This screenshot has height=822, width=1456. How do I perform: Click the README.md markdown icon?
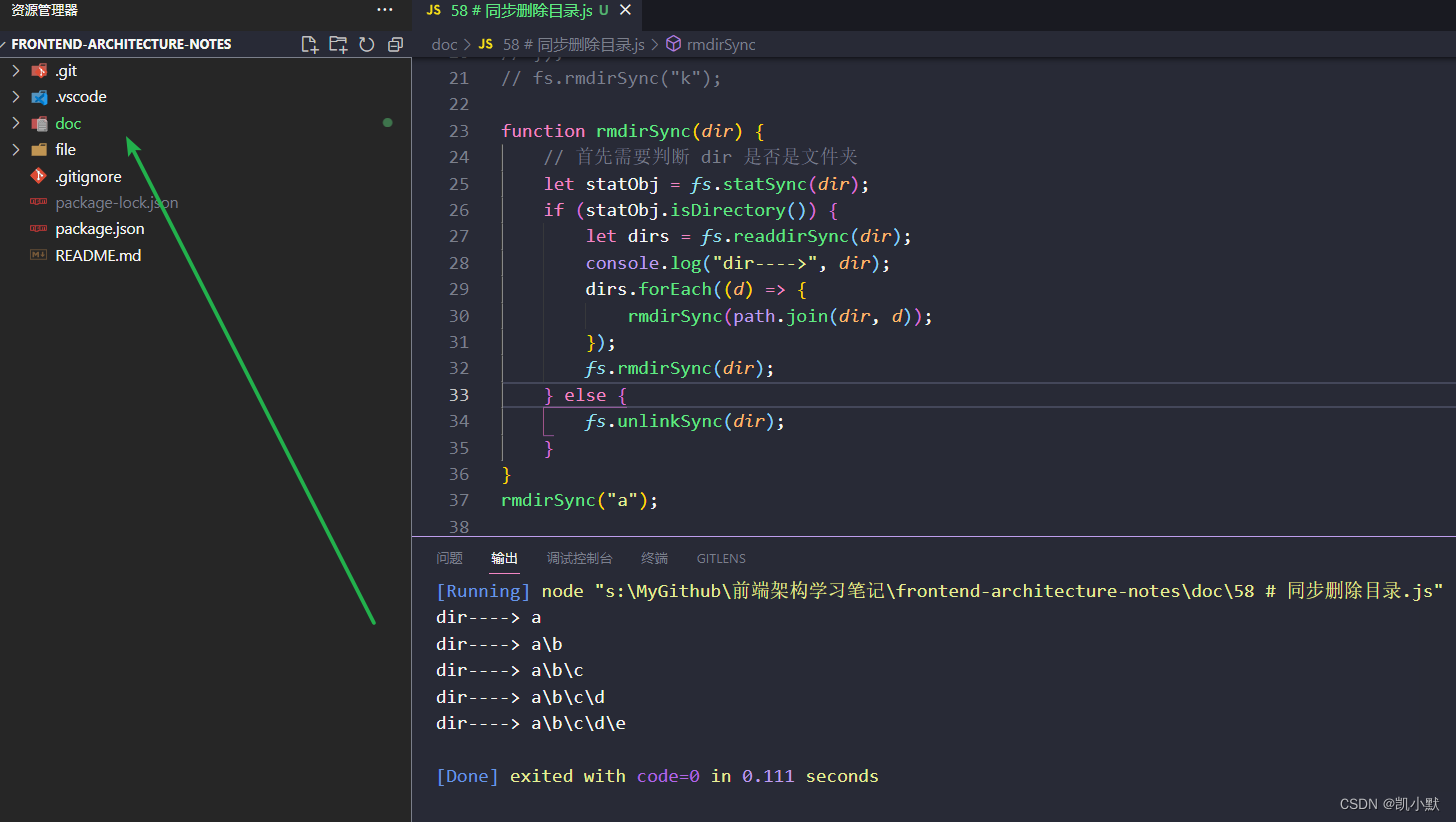(x=39, y=255)
